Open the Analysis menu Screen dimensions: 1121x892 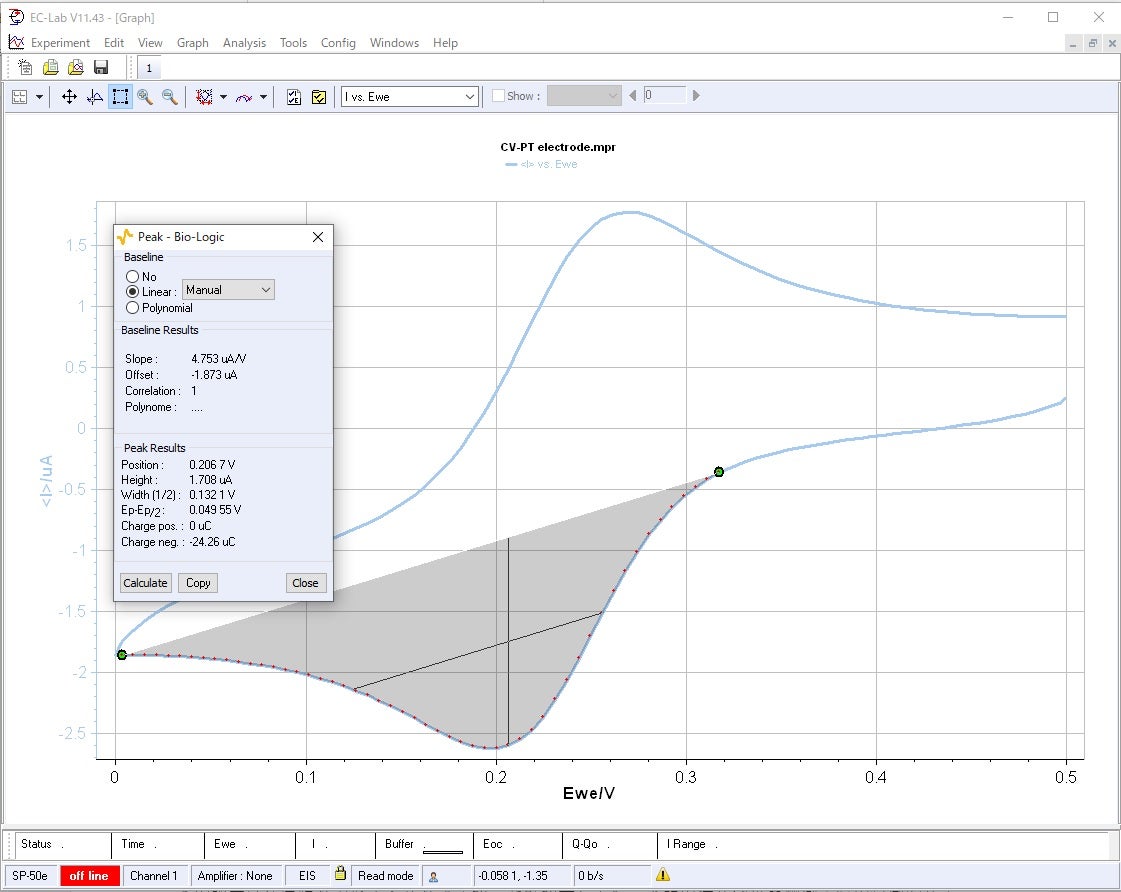pos(245,43)
